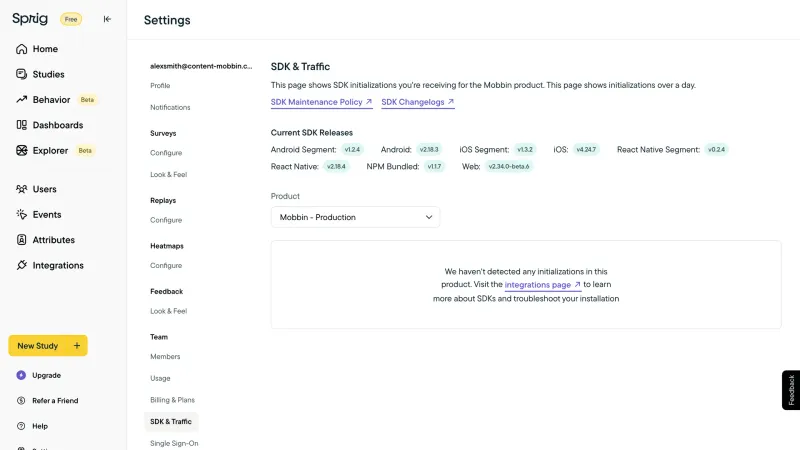This screenshot has width=800, height=450.
Task: Click the Dashboards icon
Action: pyautogui.click(x=21, y=125)
